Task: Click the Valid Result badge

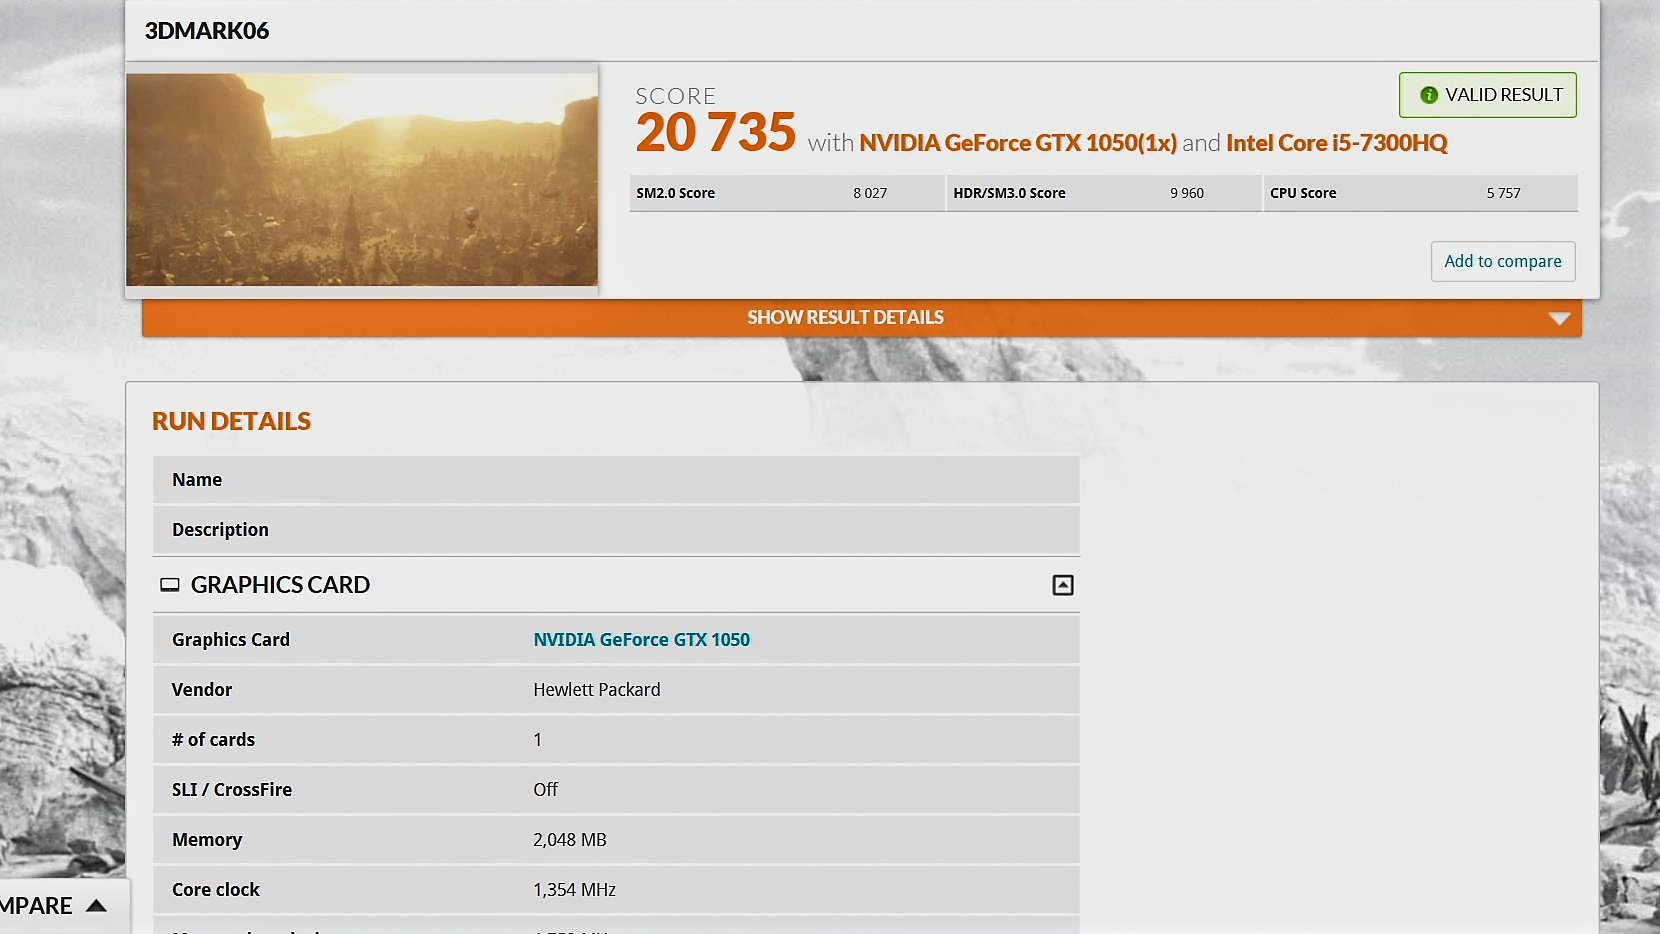Action: tap(1488, 95)
